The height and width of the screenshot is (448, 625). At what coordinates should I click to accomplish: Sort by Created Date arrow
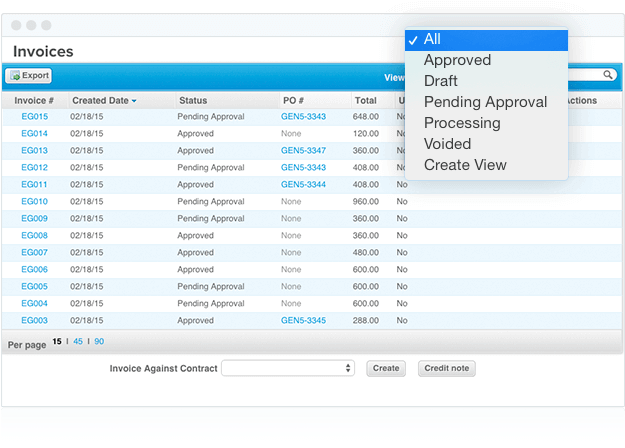coord(134,101)
